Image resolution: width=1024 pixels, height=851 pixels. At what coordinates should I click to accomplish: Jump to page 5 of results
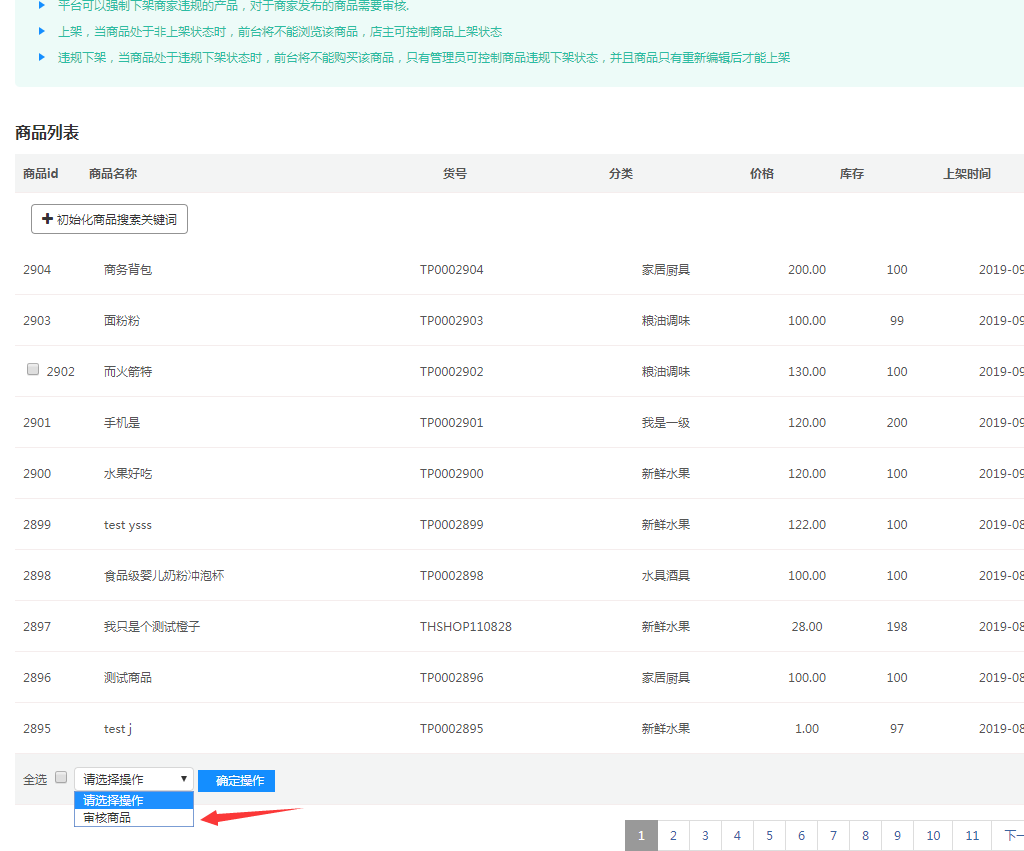[769, 836]
